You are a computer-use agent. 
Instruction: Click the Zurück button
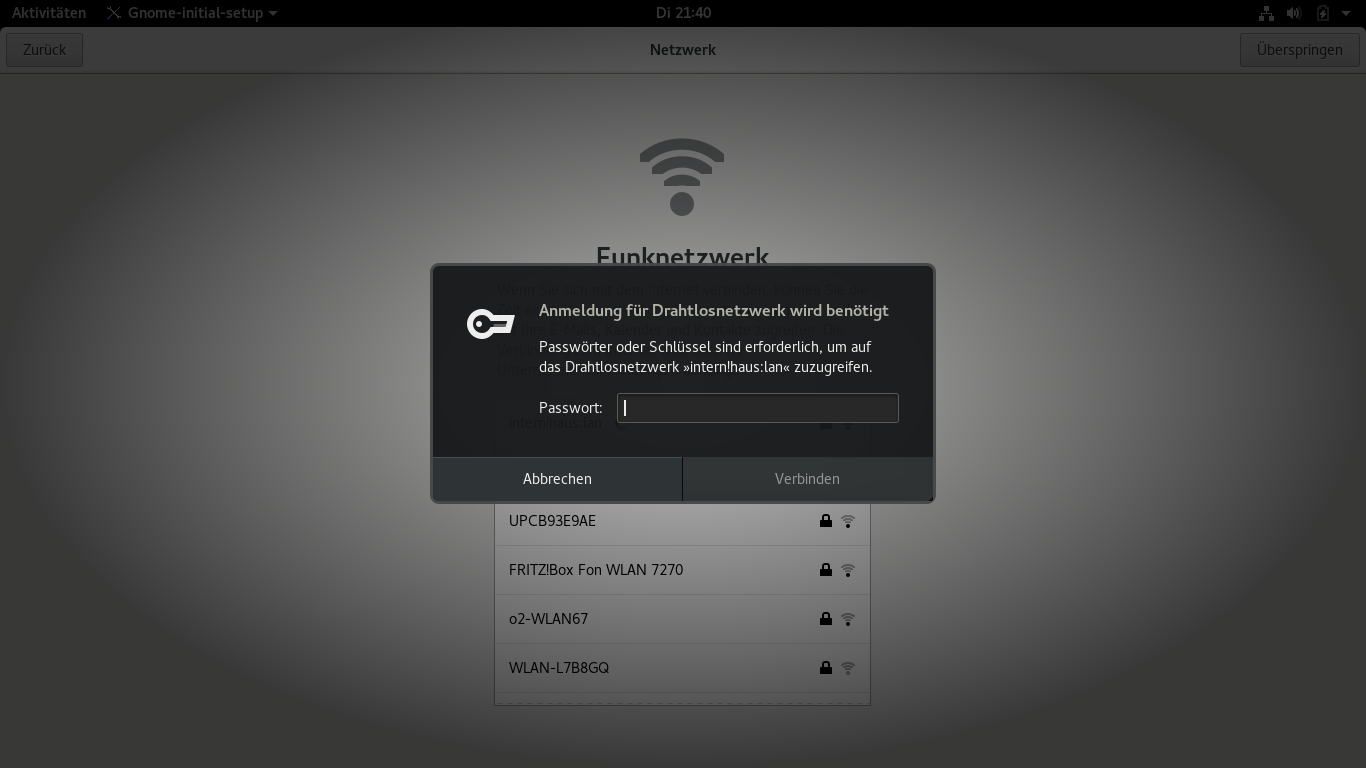click(x=44, y=50)
